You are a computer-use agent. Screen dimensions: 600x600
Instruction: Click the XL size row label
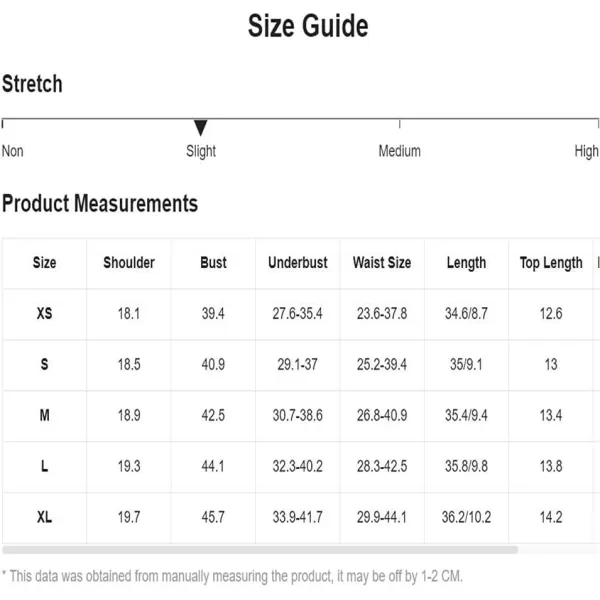[x=44, y=517]
